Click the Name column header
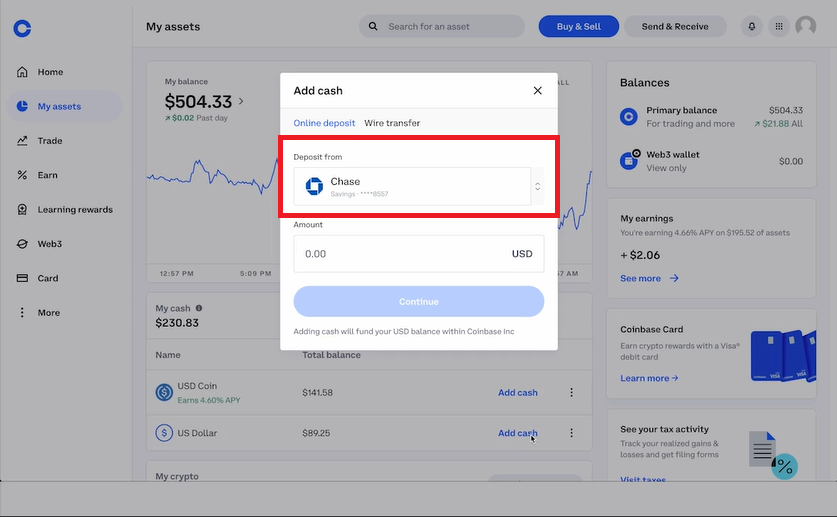 click(168, 355)
